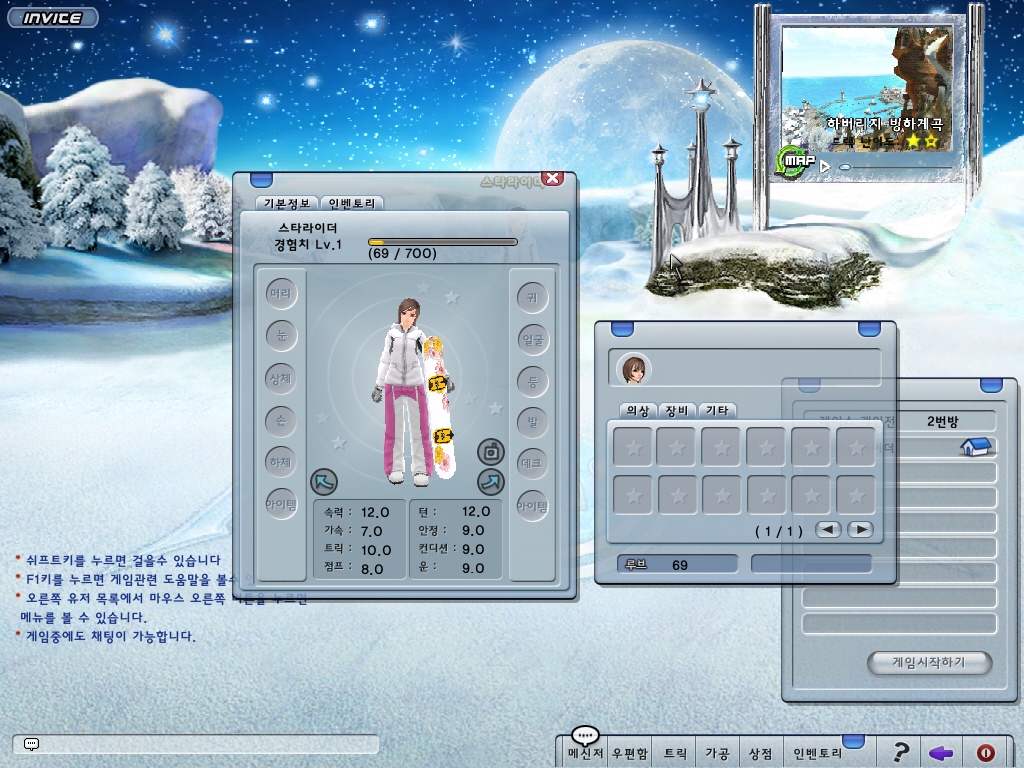Click the camera snapshot icon
1024x768 pixels.
491,451
